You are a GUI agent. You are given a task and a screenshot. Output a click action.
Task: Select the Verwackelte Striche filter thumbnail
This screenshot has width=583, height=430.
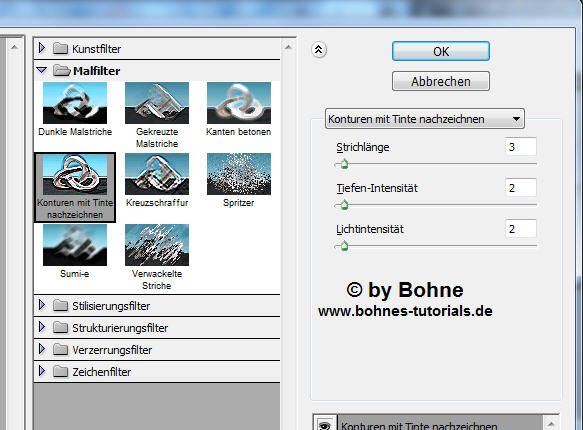[x=157, y=245]
